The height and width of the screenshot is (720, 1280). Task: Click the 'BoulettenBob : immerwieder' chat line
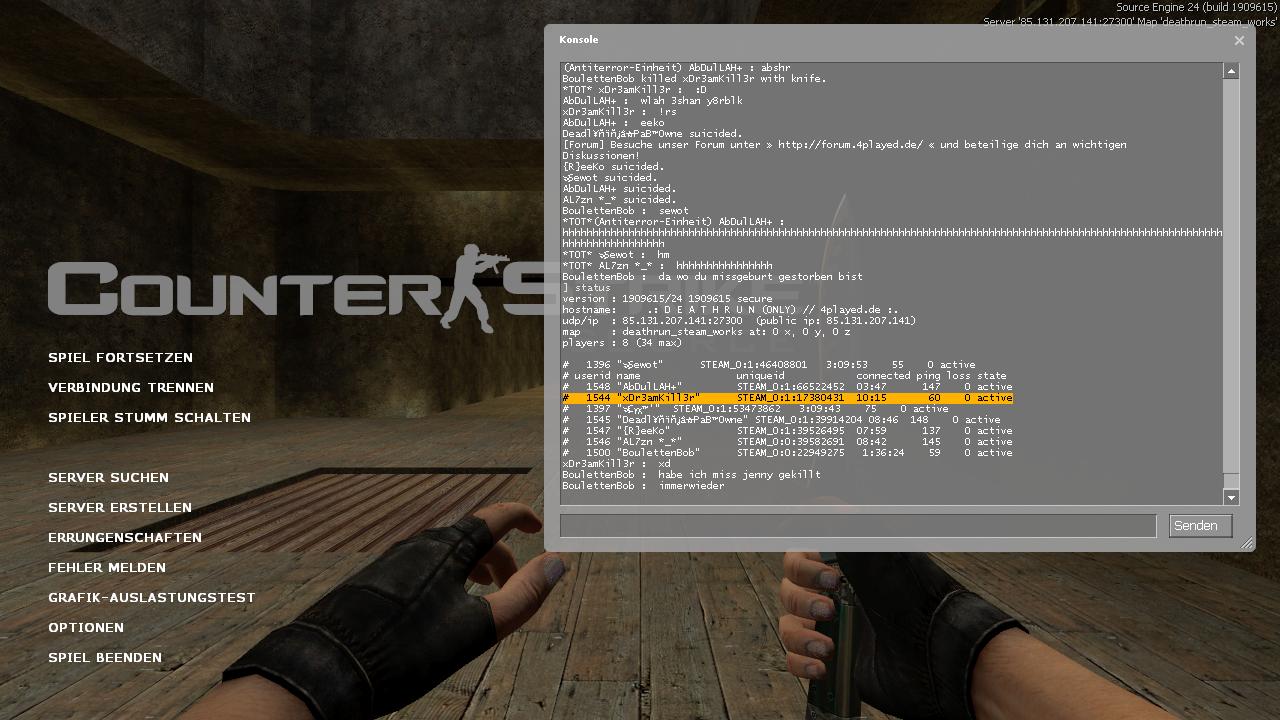tap(643, 486)
